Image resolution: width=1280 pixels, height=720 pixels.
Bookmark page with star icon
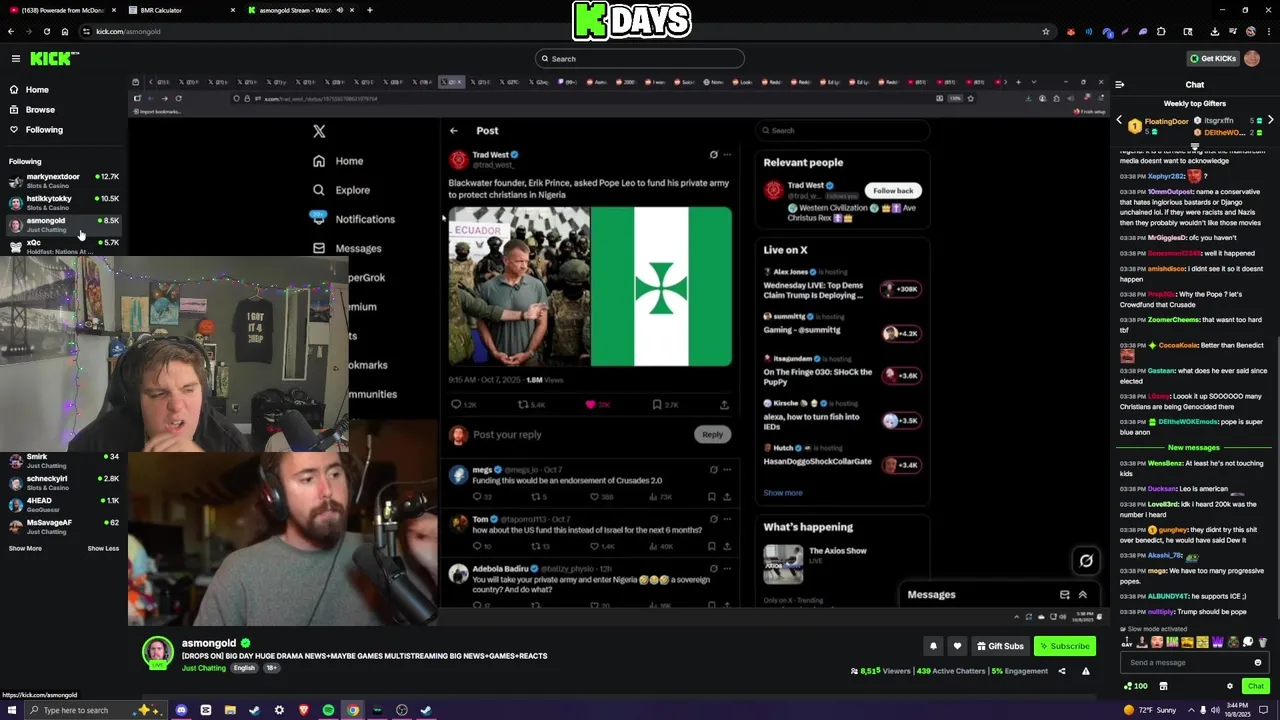1046,31
